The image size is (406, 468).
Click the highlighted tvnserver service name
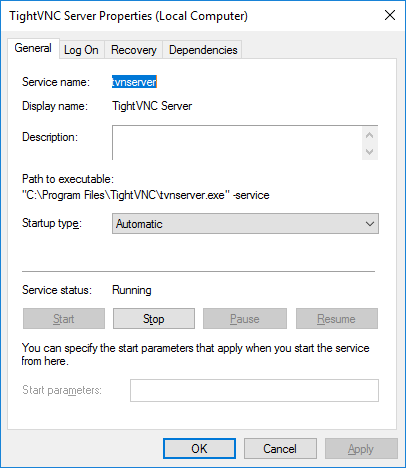click(x=134, y=82)
